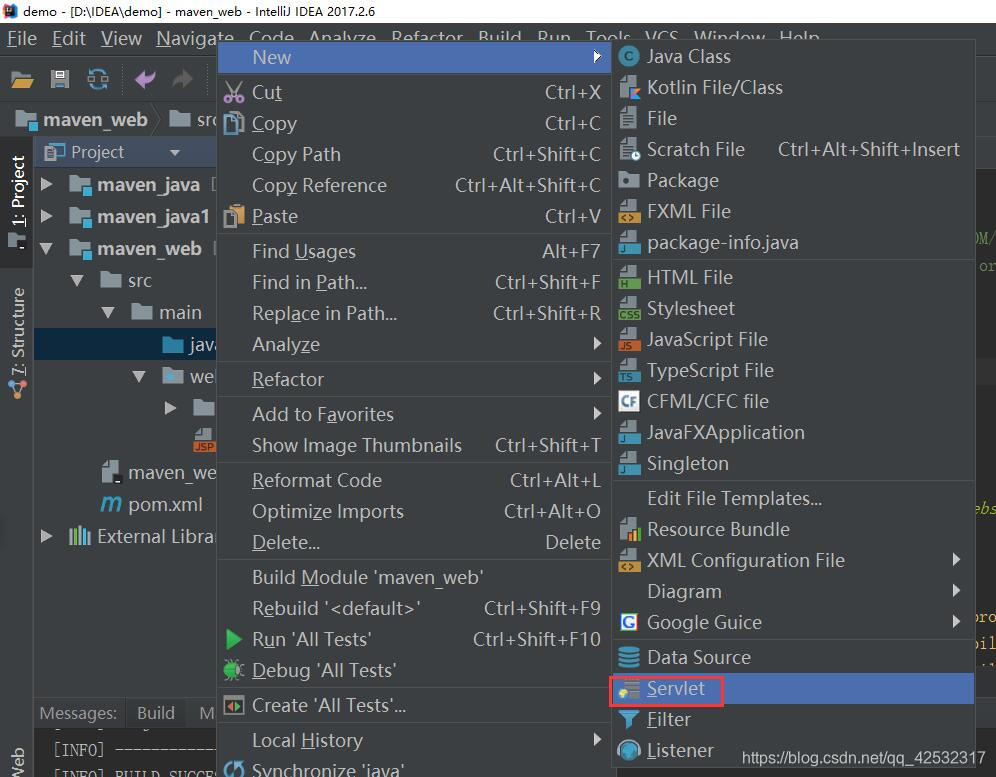Image resolution: width=996 pixels, height=777 pixels.
Task: Click the FXML File icon
Action: point(629,212)
